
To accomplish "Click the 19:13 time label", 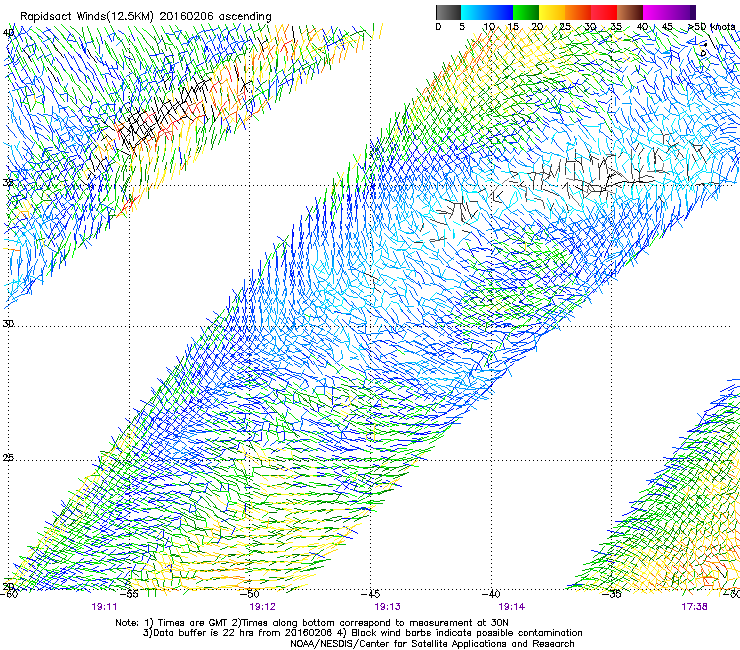I will coord(387,607).
